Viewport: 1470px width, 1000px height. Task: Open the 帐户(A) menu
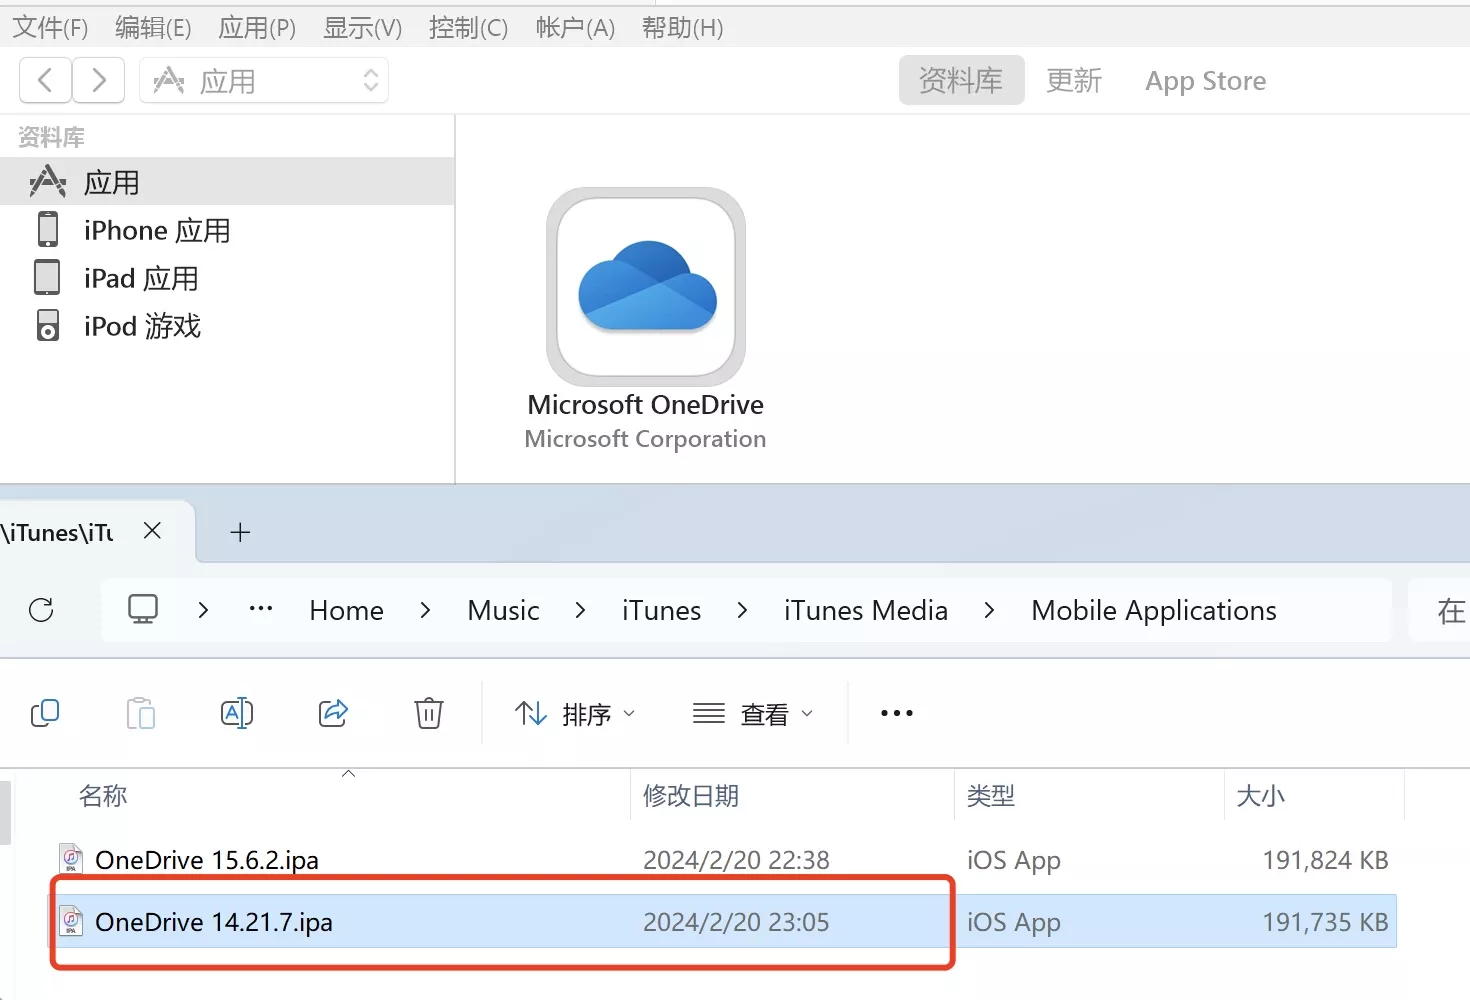(x=575, y=27)
